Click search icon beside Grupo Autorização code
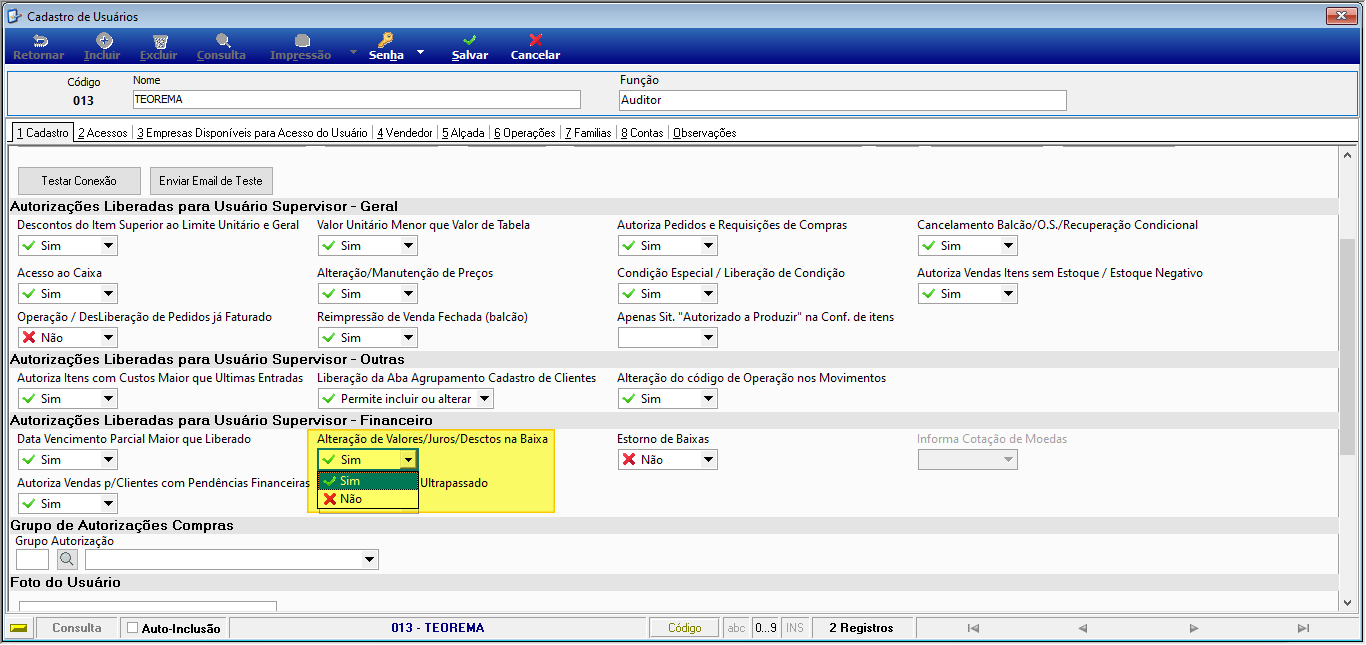Viewport: 1366px width, 645px height. (x=67, y=560)
